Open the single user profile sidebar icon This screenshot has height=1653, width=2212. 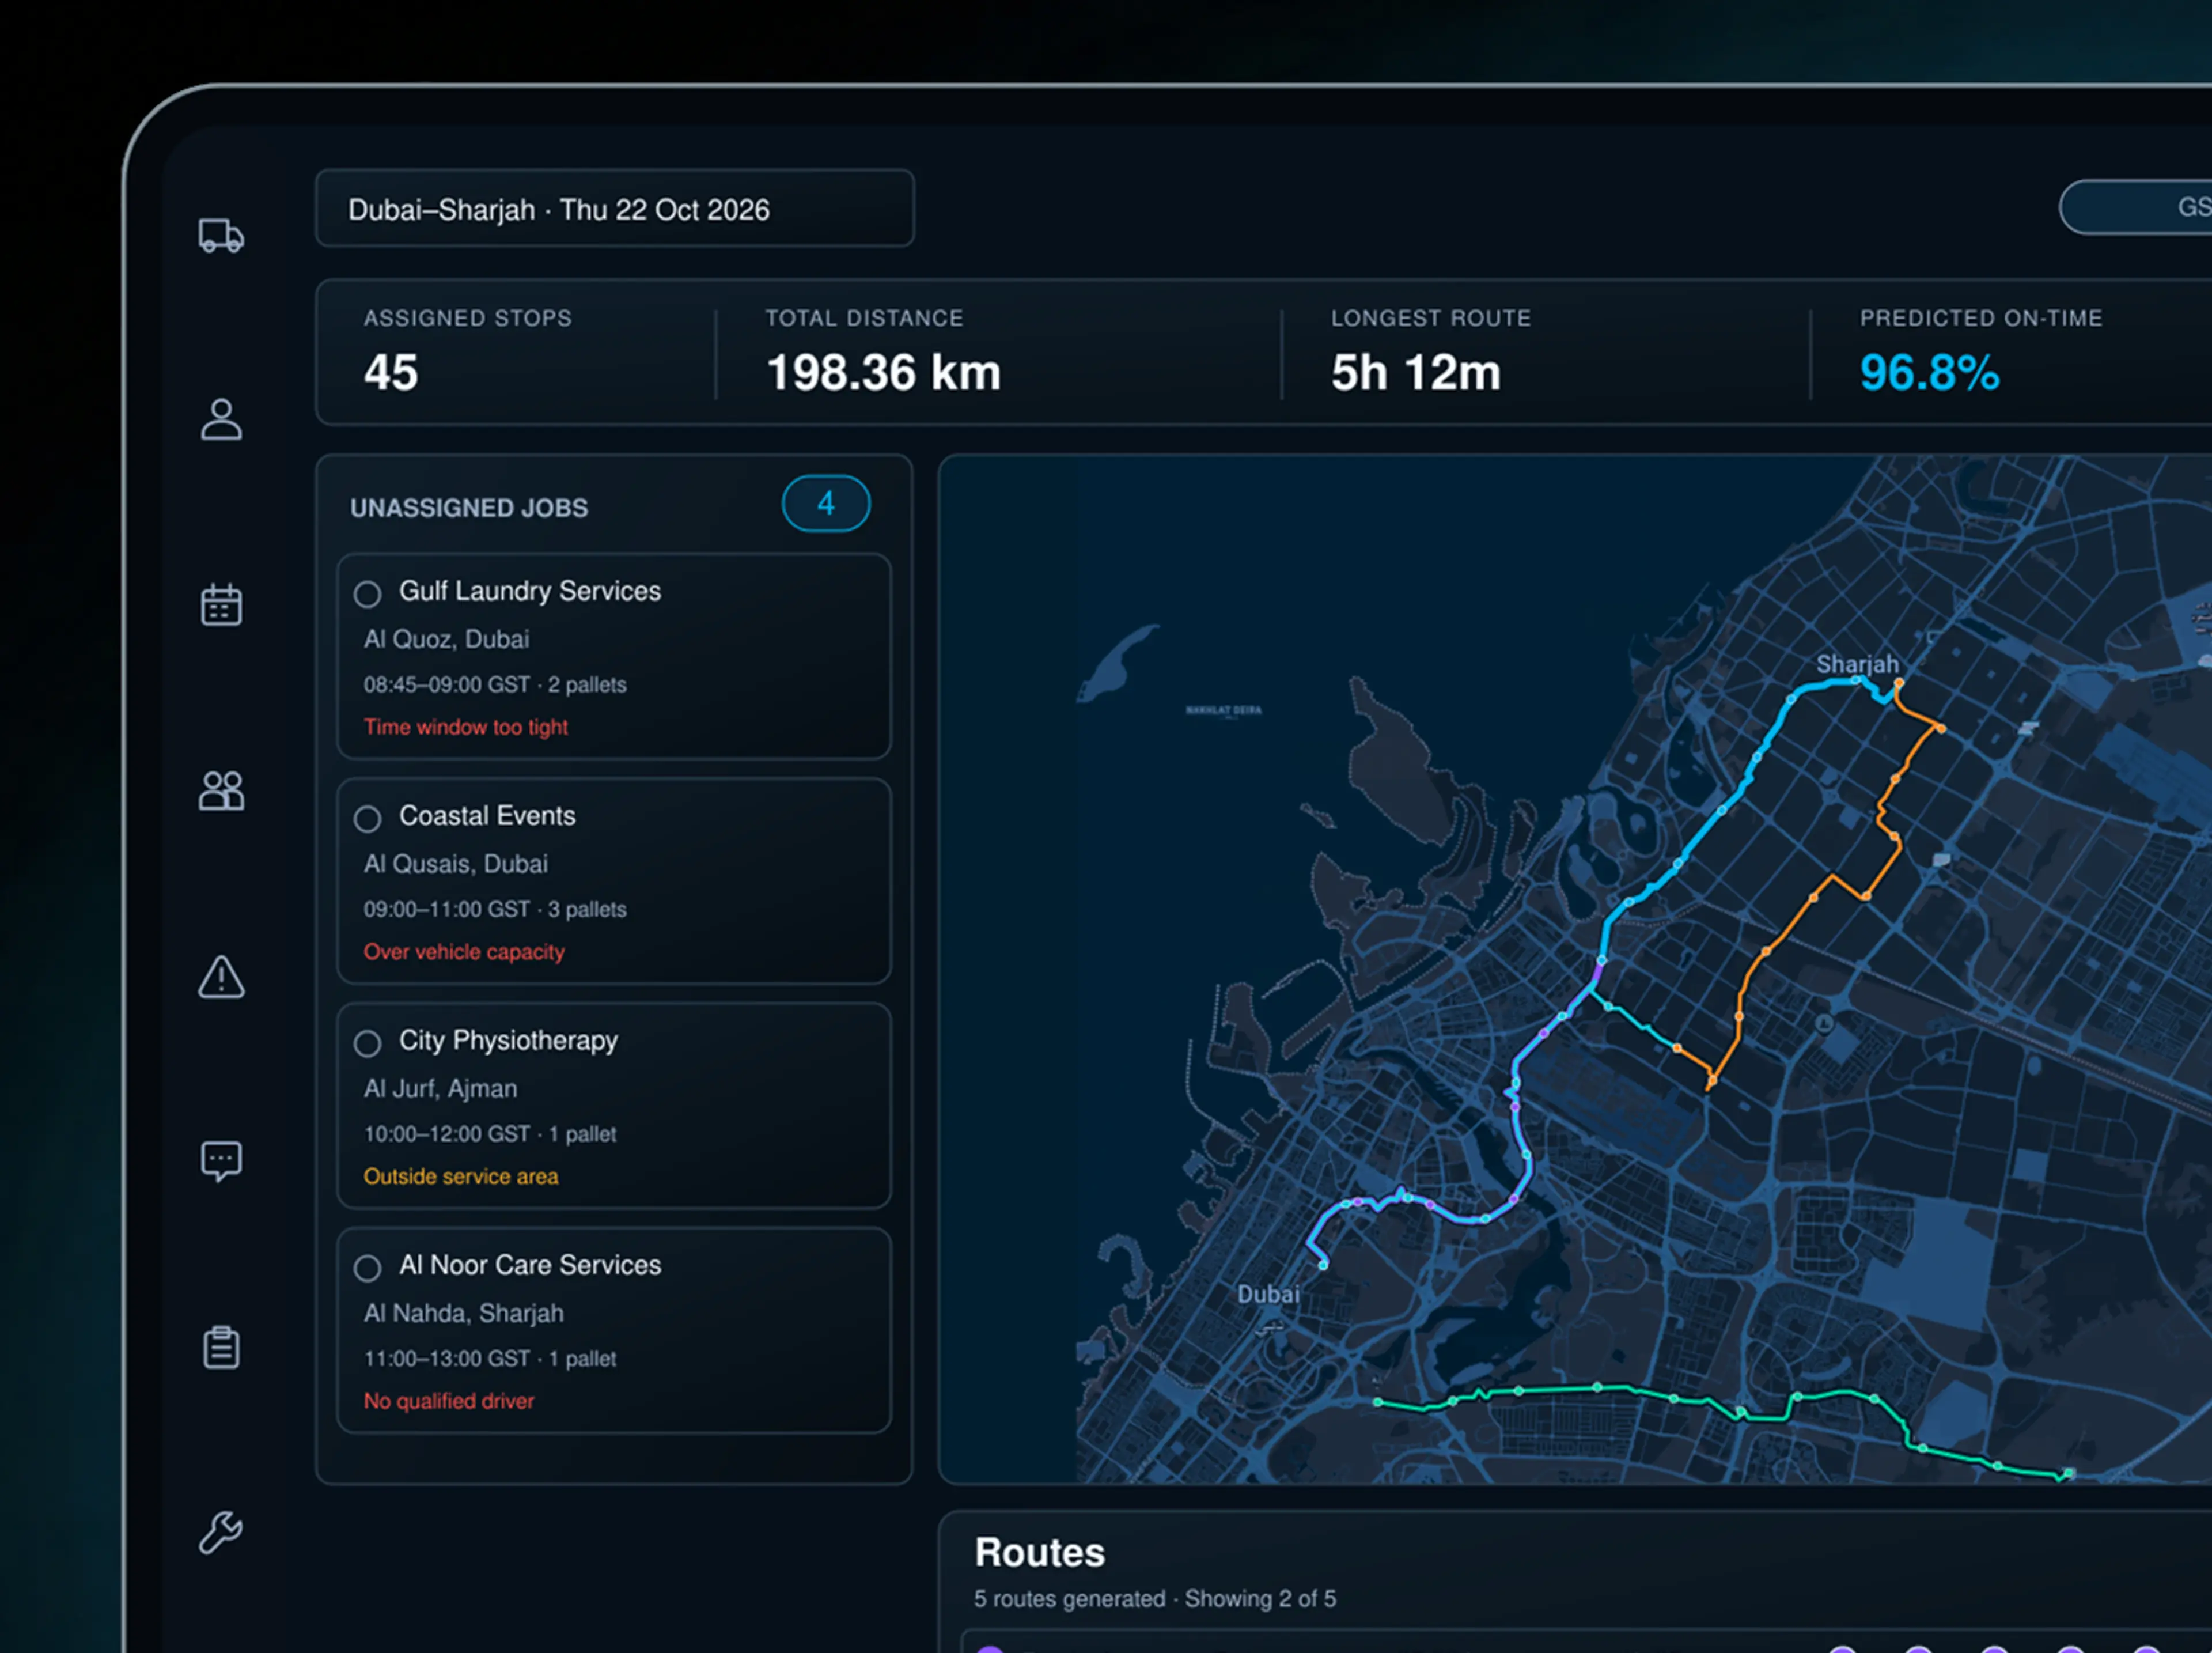[x=221, y=420]
